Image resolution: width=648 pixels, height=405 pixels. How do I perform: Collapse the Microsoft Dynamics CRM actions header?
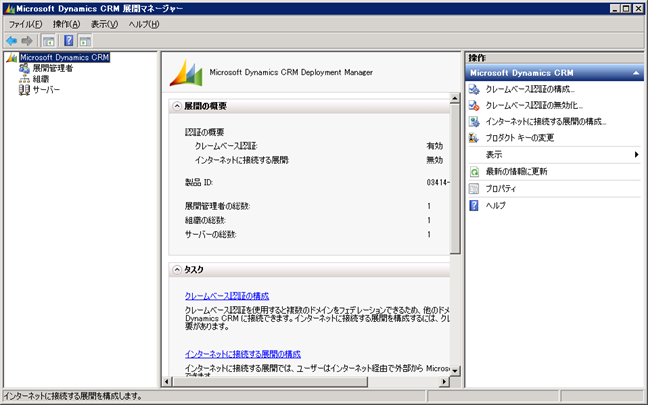point(634,73)
